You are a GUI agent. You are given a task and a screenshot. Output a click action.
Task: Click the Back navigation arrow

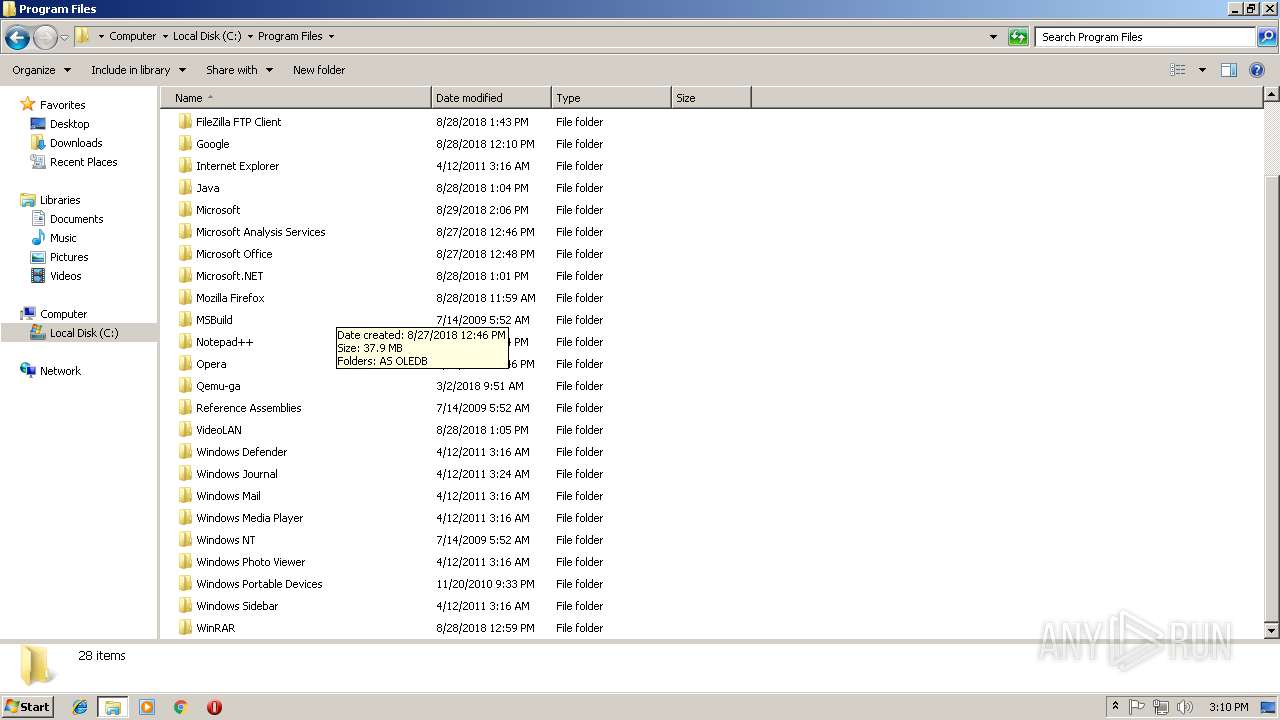click(17, 38)
